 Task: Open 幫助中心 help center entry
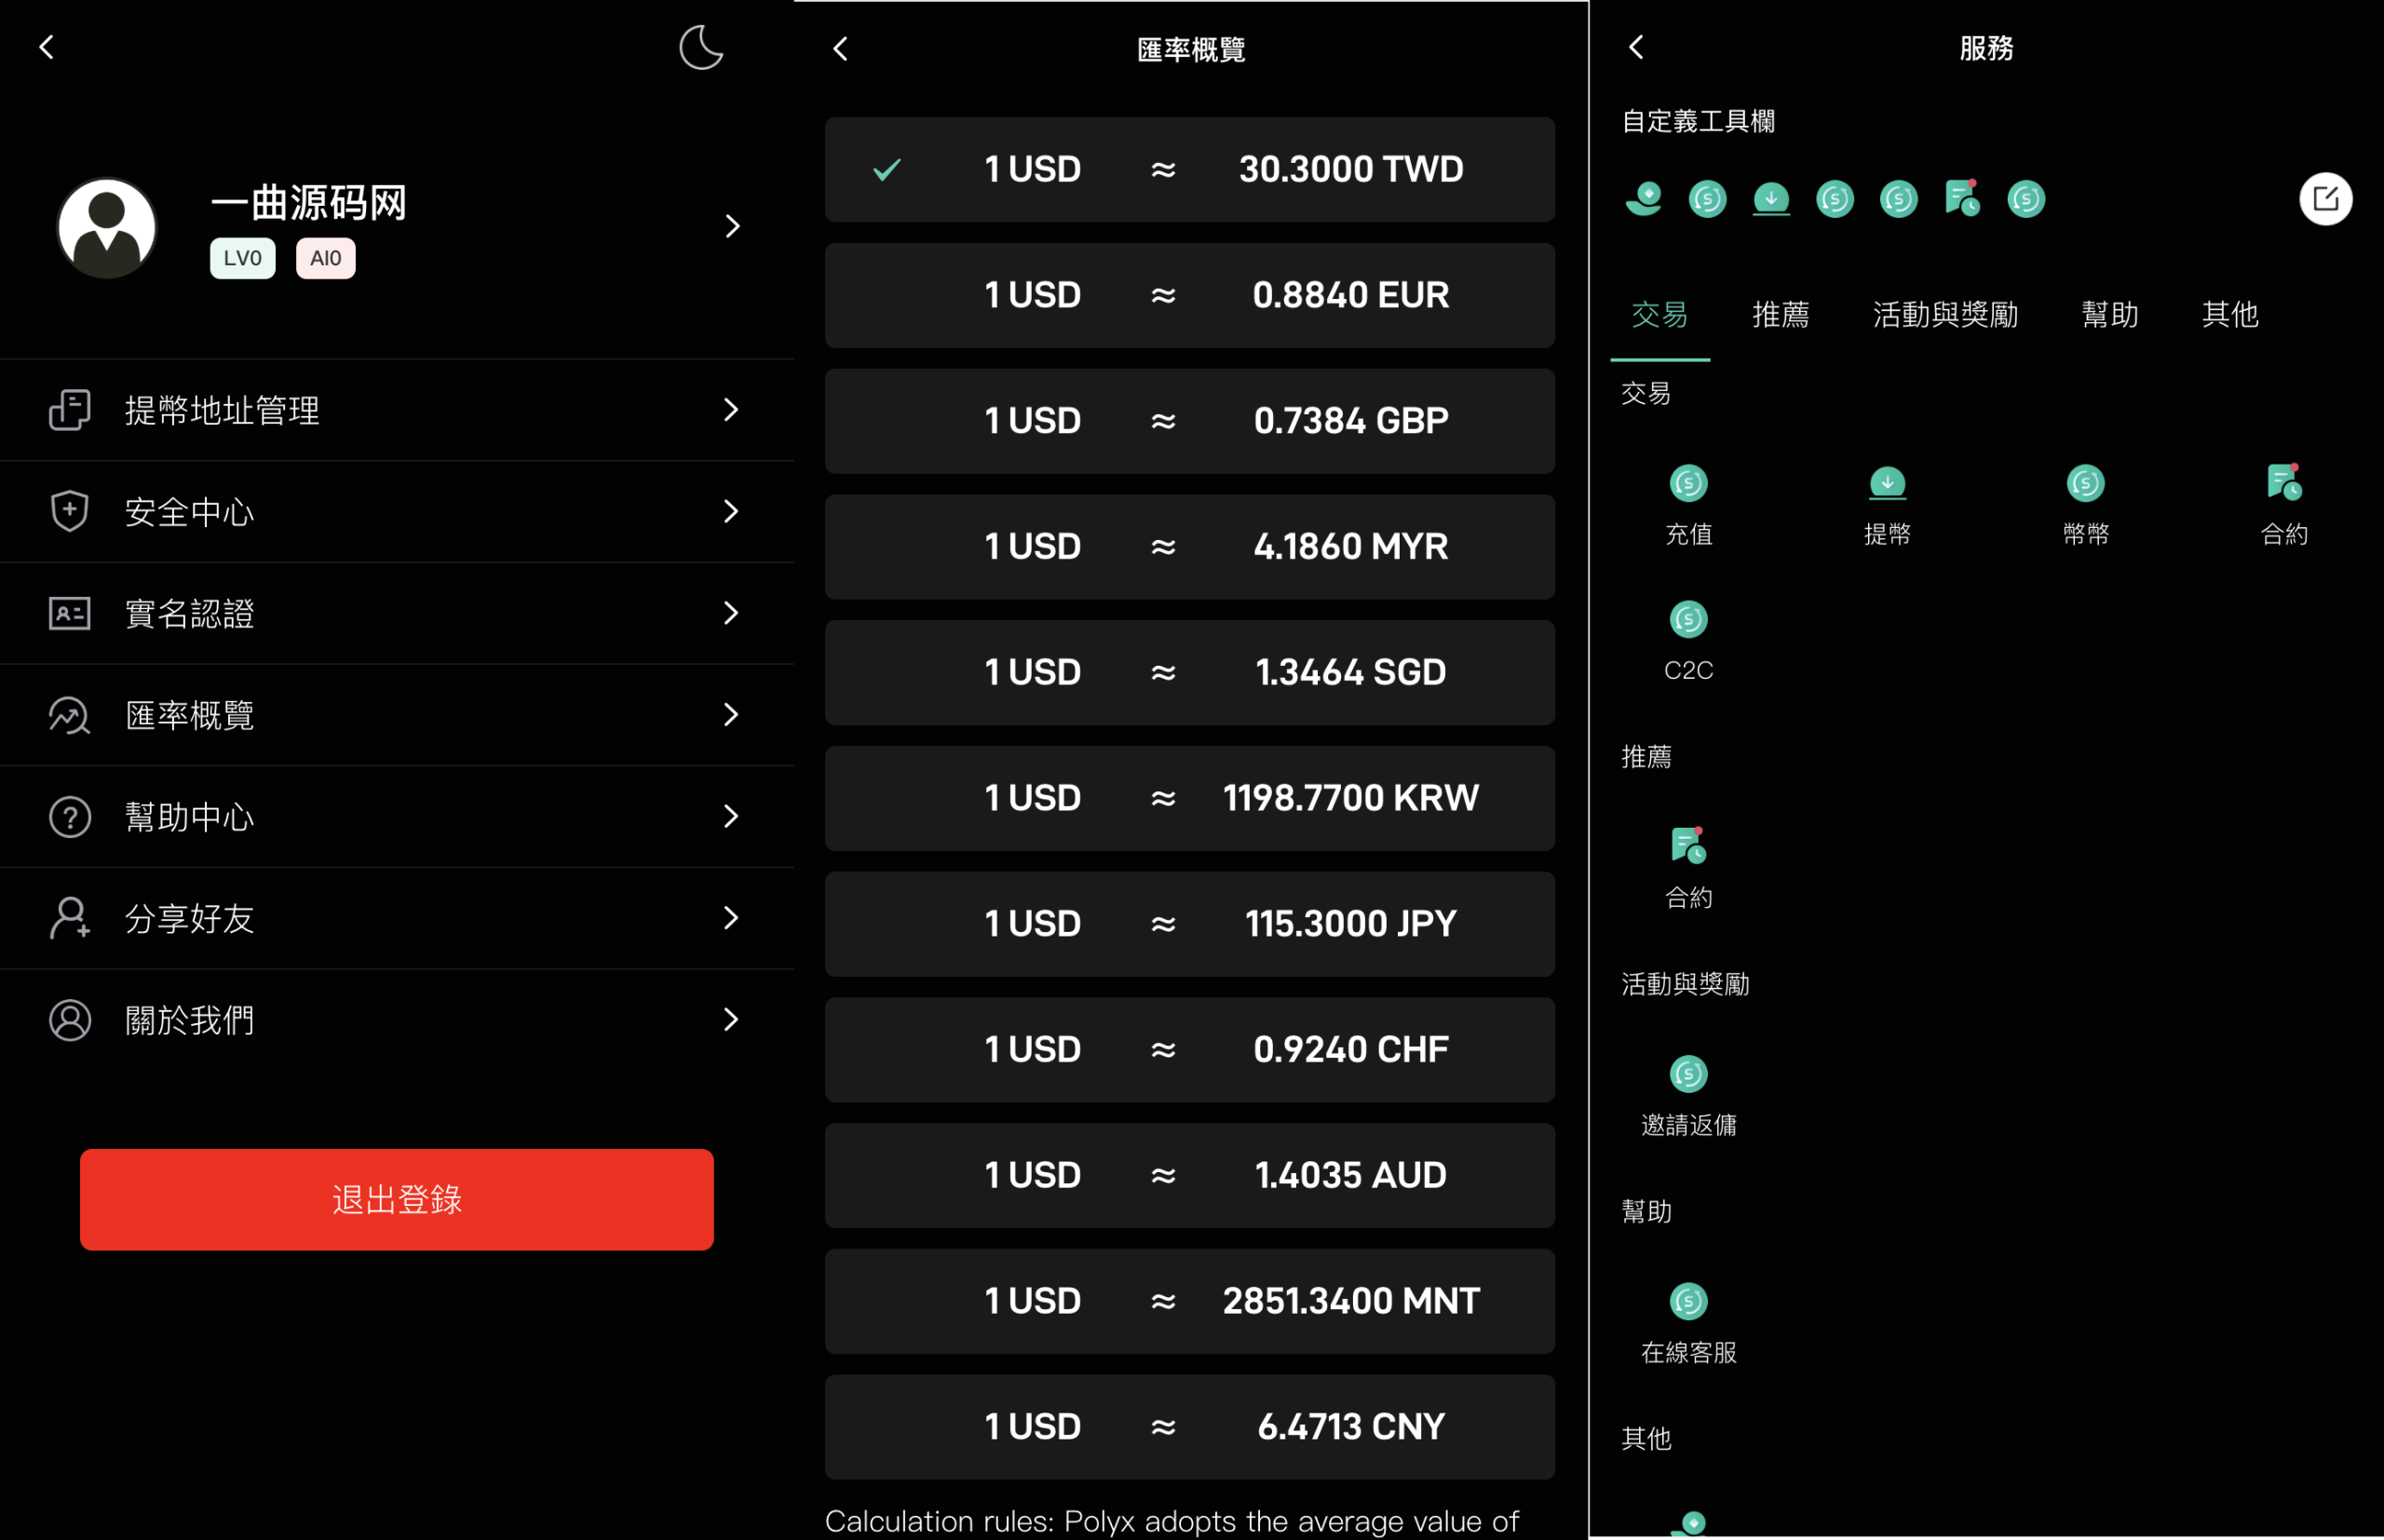396,817
